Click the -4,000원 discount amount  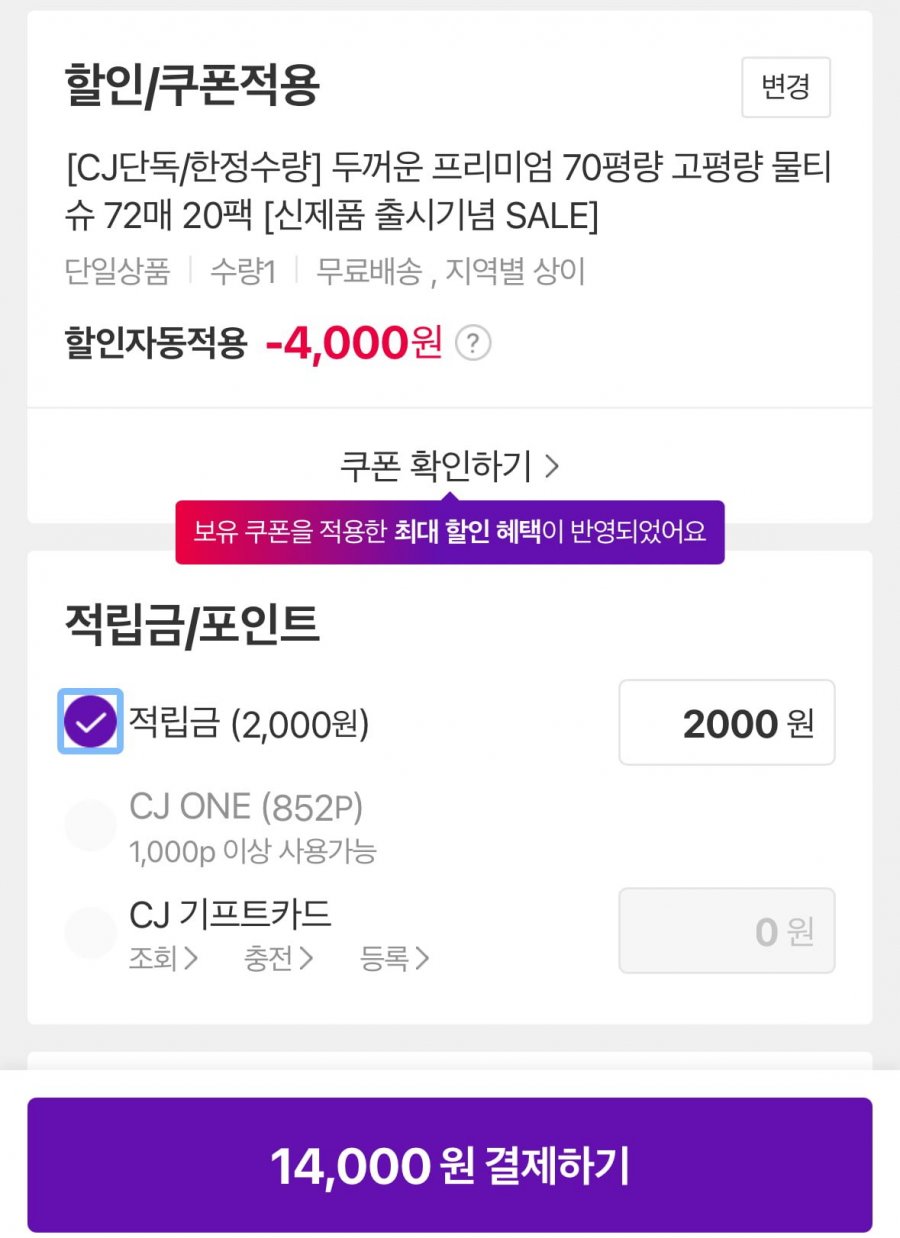point(353,345)
